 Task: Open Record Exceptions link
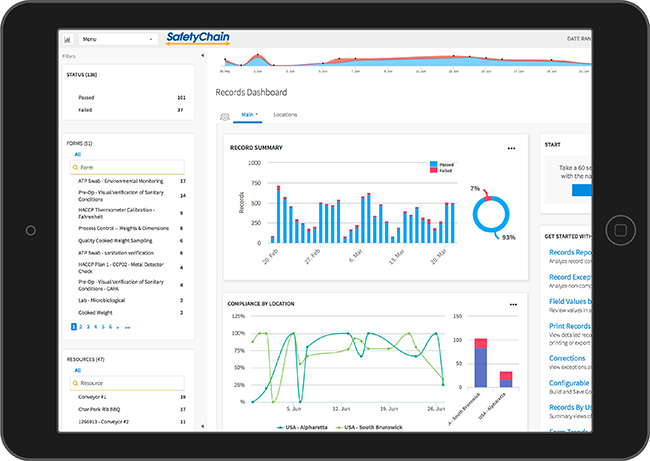(x=570, y=277)
